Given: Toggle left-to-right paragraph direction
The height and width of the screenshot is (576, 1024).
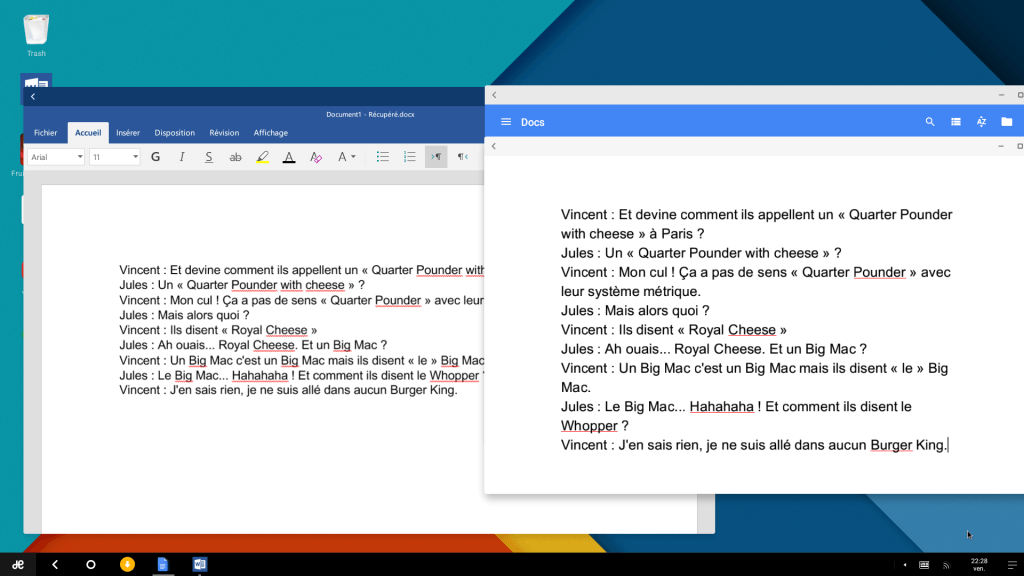Looking at the screenshot, I should pyautogui.click(x=436, y=157).
